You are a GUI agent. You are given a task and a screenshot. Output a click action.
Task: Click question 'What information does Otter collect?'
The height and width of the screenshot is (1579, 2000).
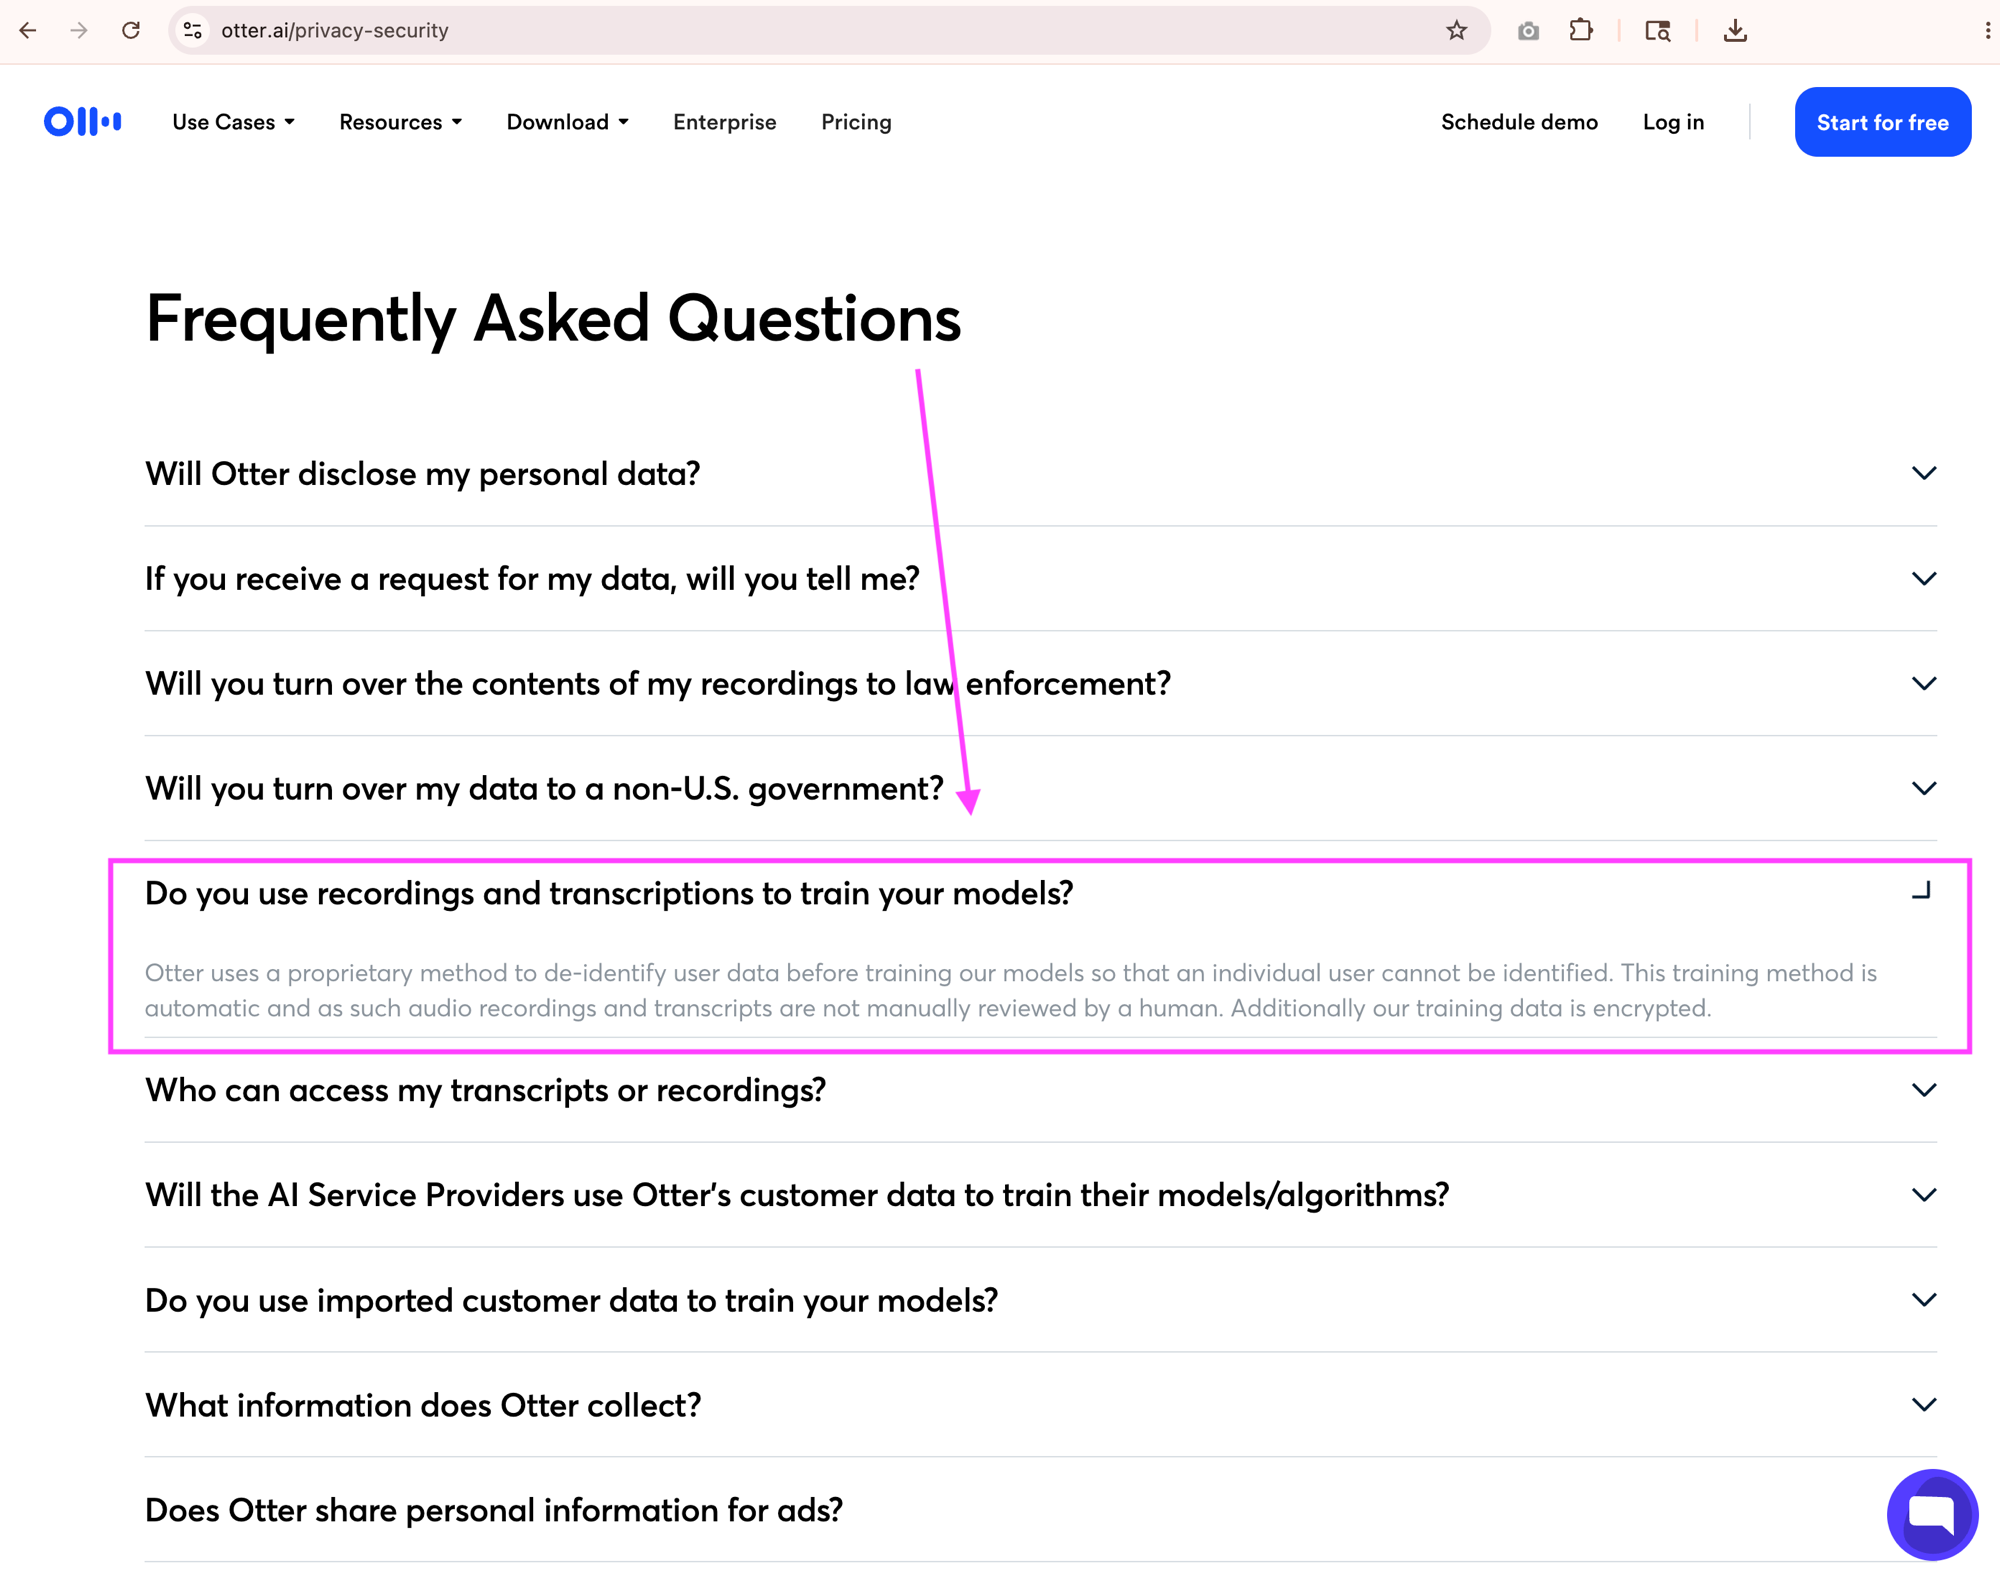423,1405
